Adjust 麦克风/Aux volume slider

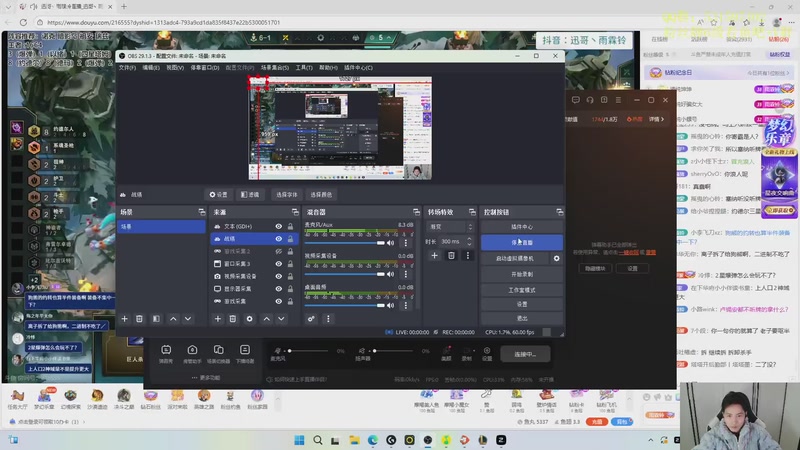tap(345, 243)
